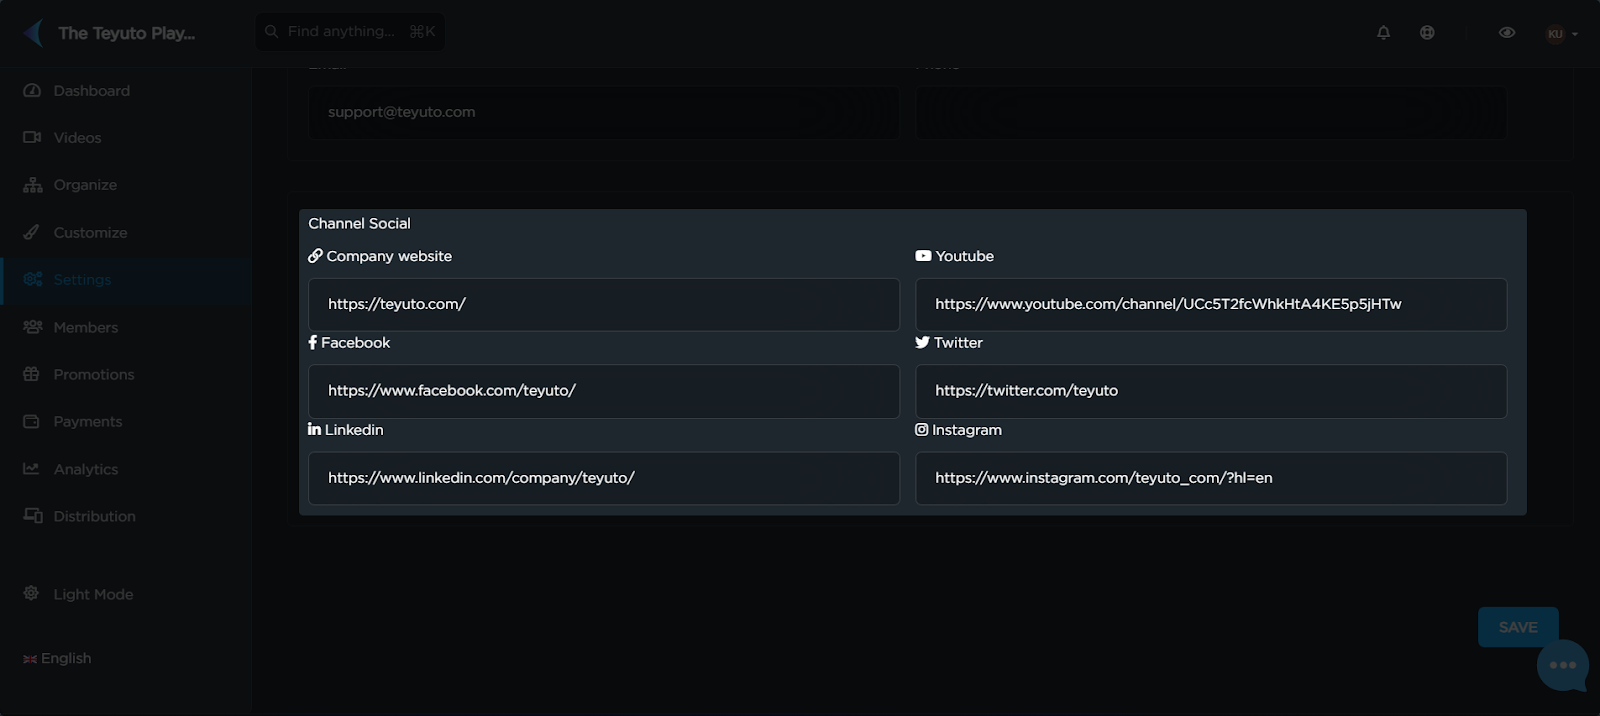The image size is (1600, 716).
Task: Open the notifications bell
Action: click(1383, 33)
